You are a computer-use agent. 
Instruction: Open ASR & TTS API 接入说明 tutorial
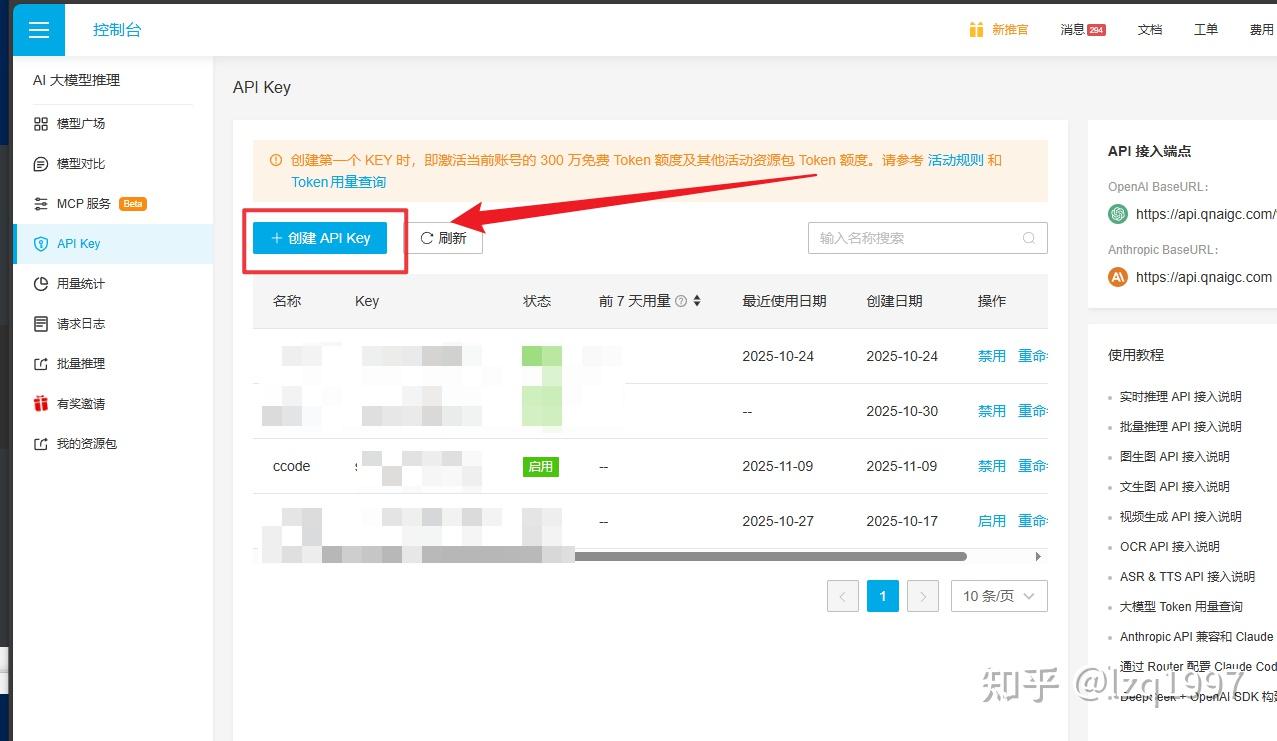click(x=1187, y=577)
